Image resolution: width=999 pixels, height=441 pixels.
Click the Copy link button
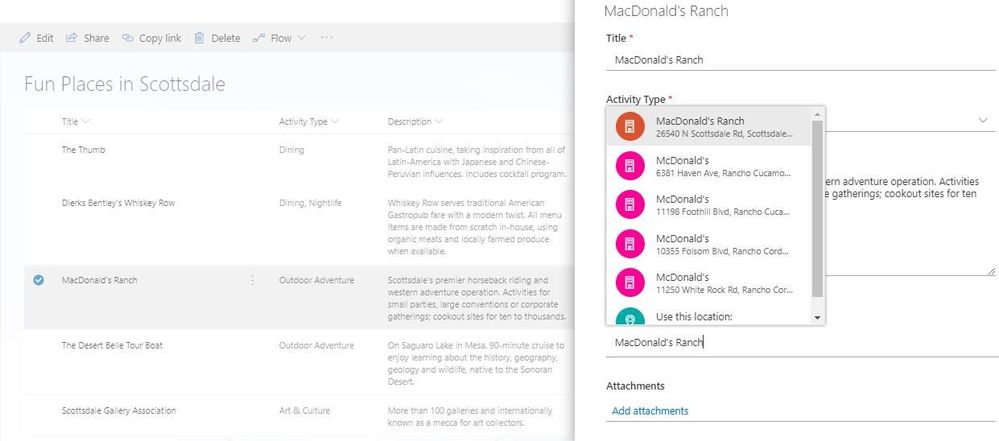(x=152, y=38)
